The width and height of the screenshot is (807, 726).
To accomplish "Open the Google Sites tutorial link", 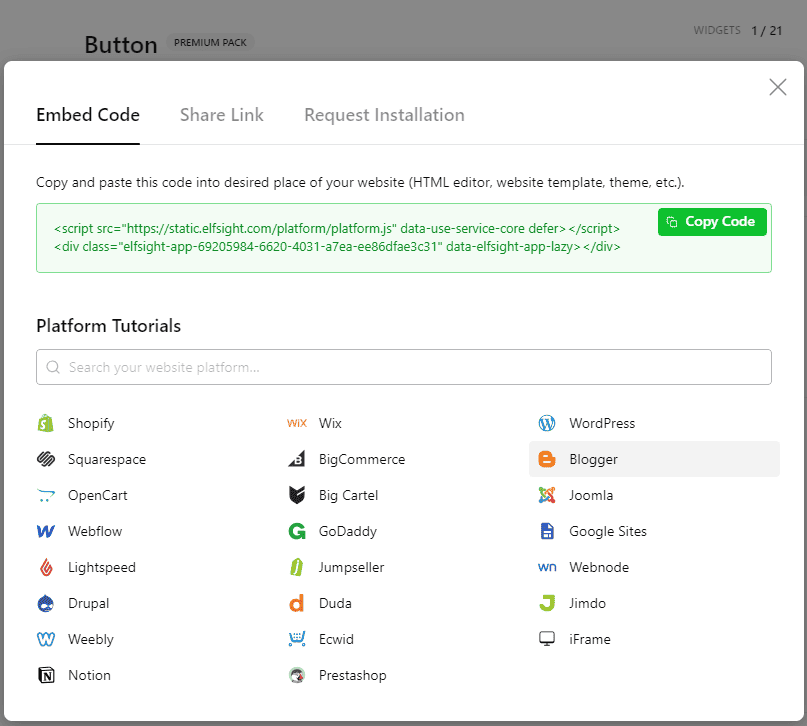I will click(608, 532).
